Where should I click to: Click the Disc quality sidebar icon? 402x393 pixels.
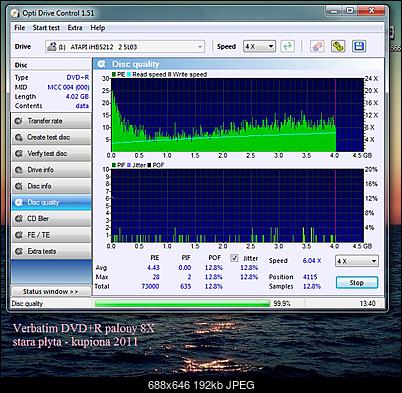19,202
